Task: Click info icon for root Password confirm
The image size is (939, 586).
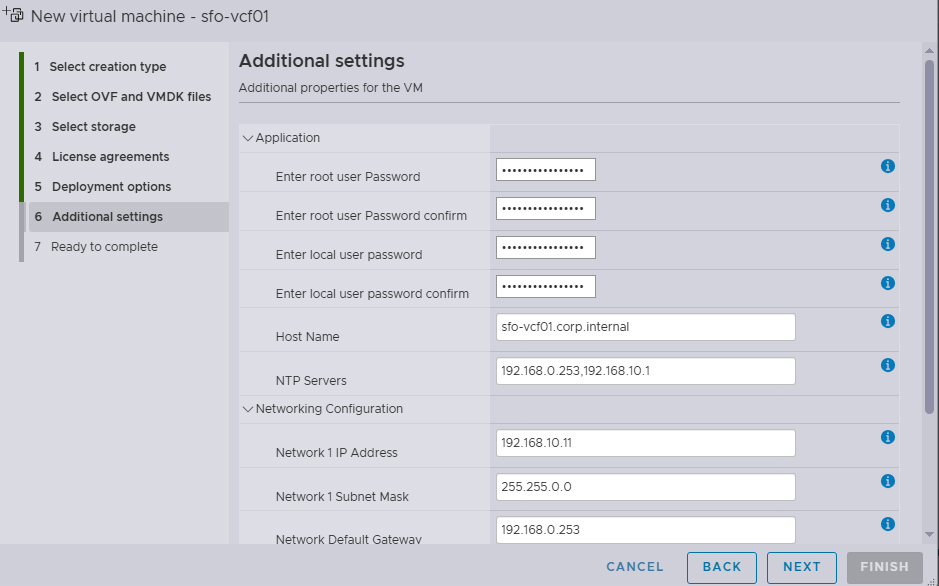Action: point(887,205)
